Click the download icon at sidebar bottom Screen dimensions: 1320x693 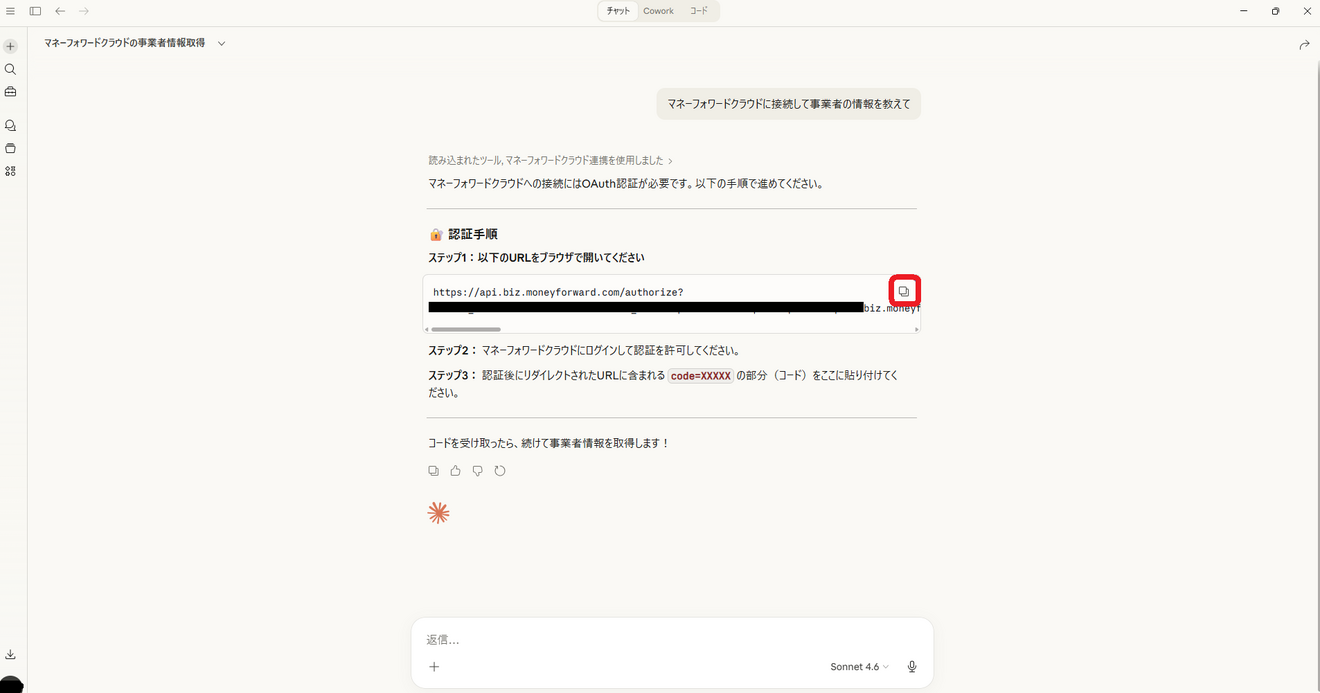[x=10, y=654]
